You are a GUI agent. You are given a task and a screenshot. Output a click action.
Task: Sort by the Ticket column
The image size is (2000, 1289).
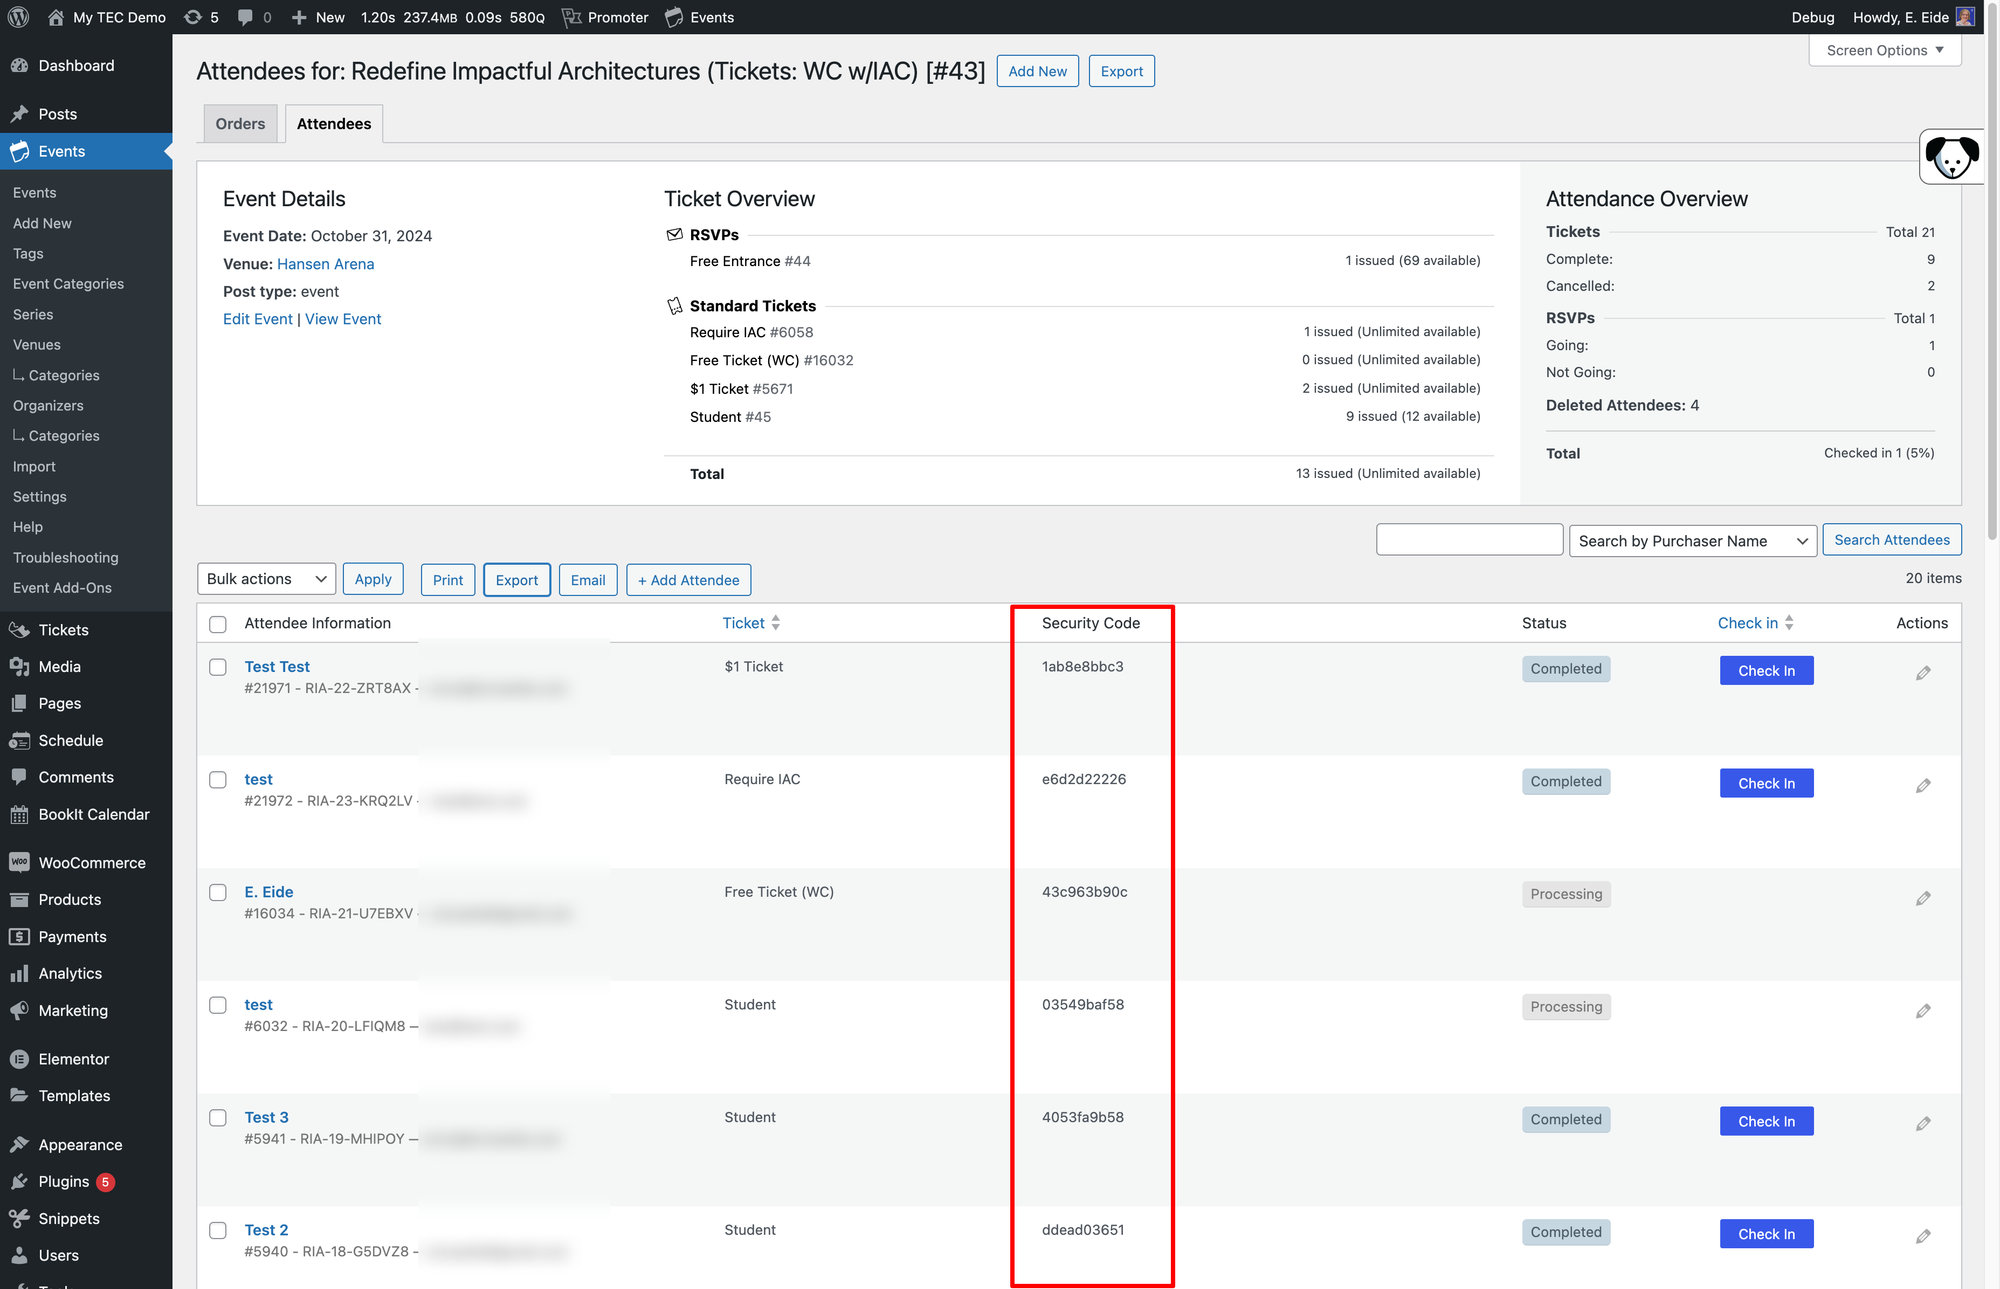[x=751, y=623]
